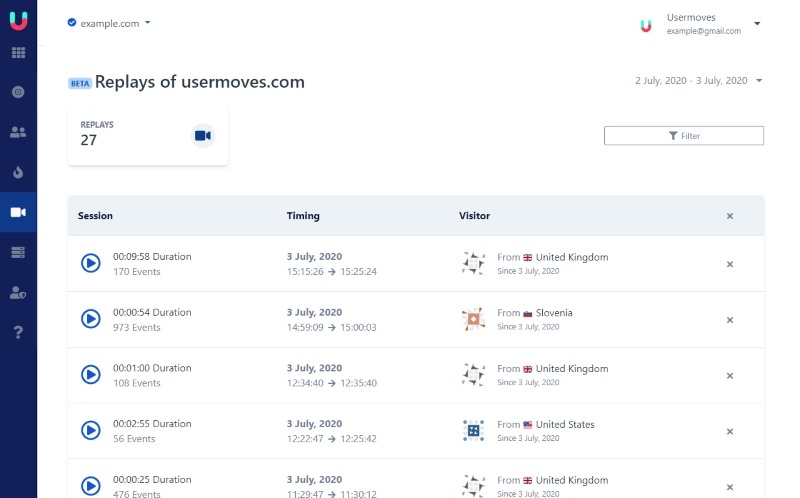Open the United States visitor avatar

point(473,431)
